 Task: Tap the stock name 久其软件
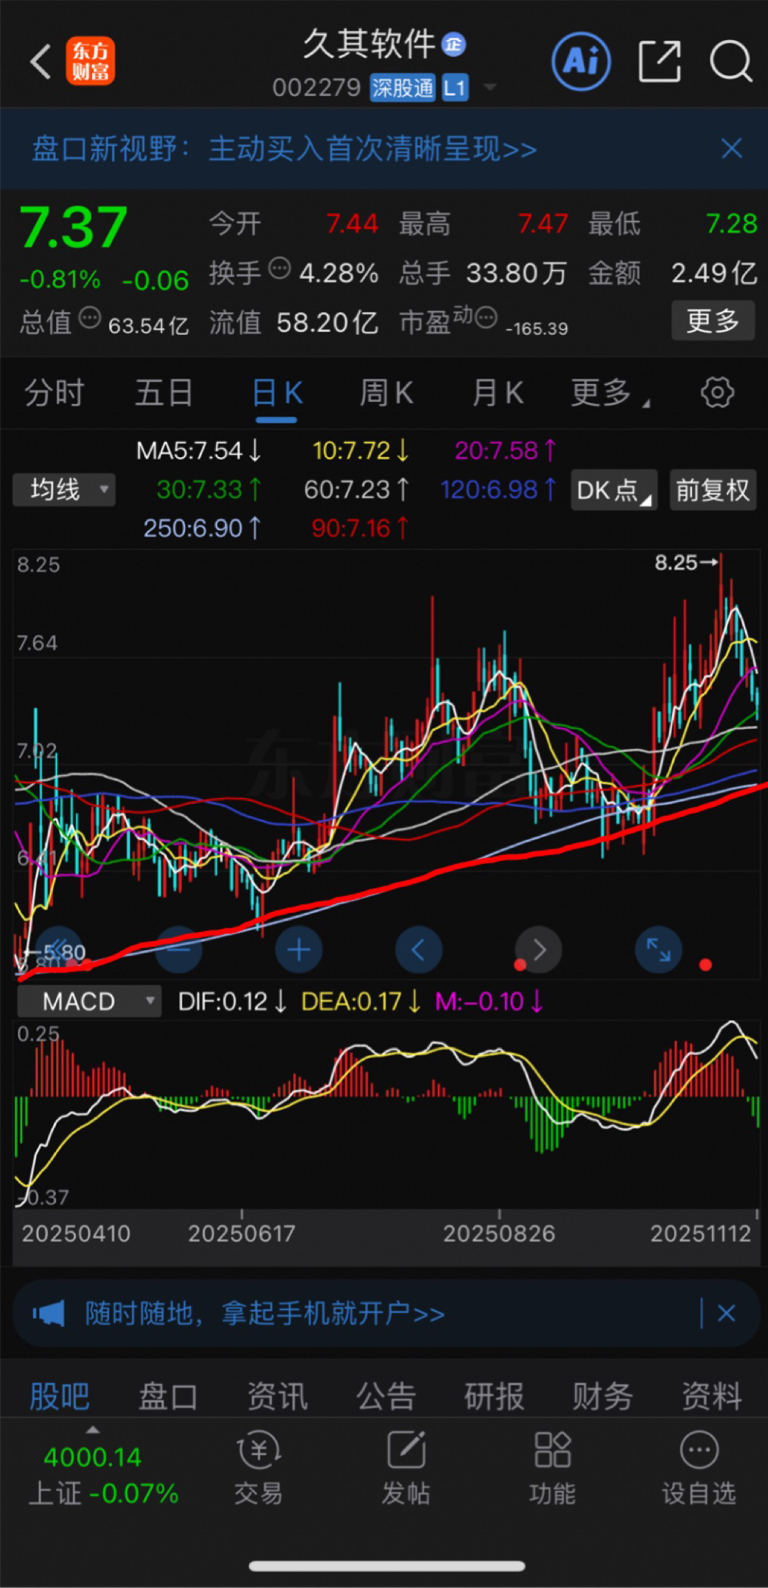(369, 44)
